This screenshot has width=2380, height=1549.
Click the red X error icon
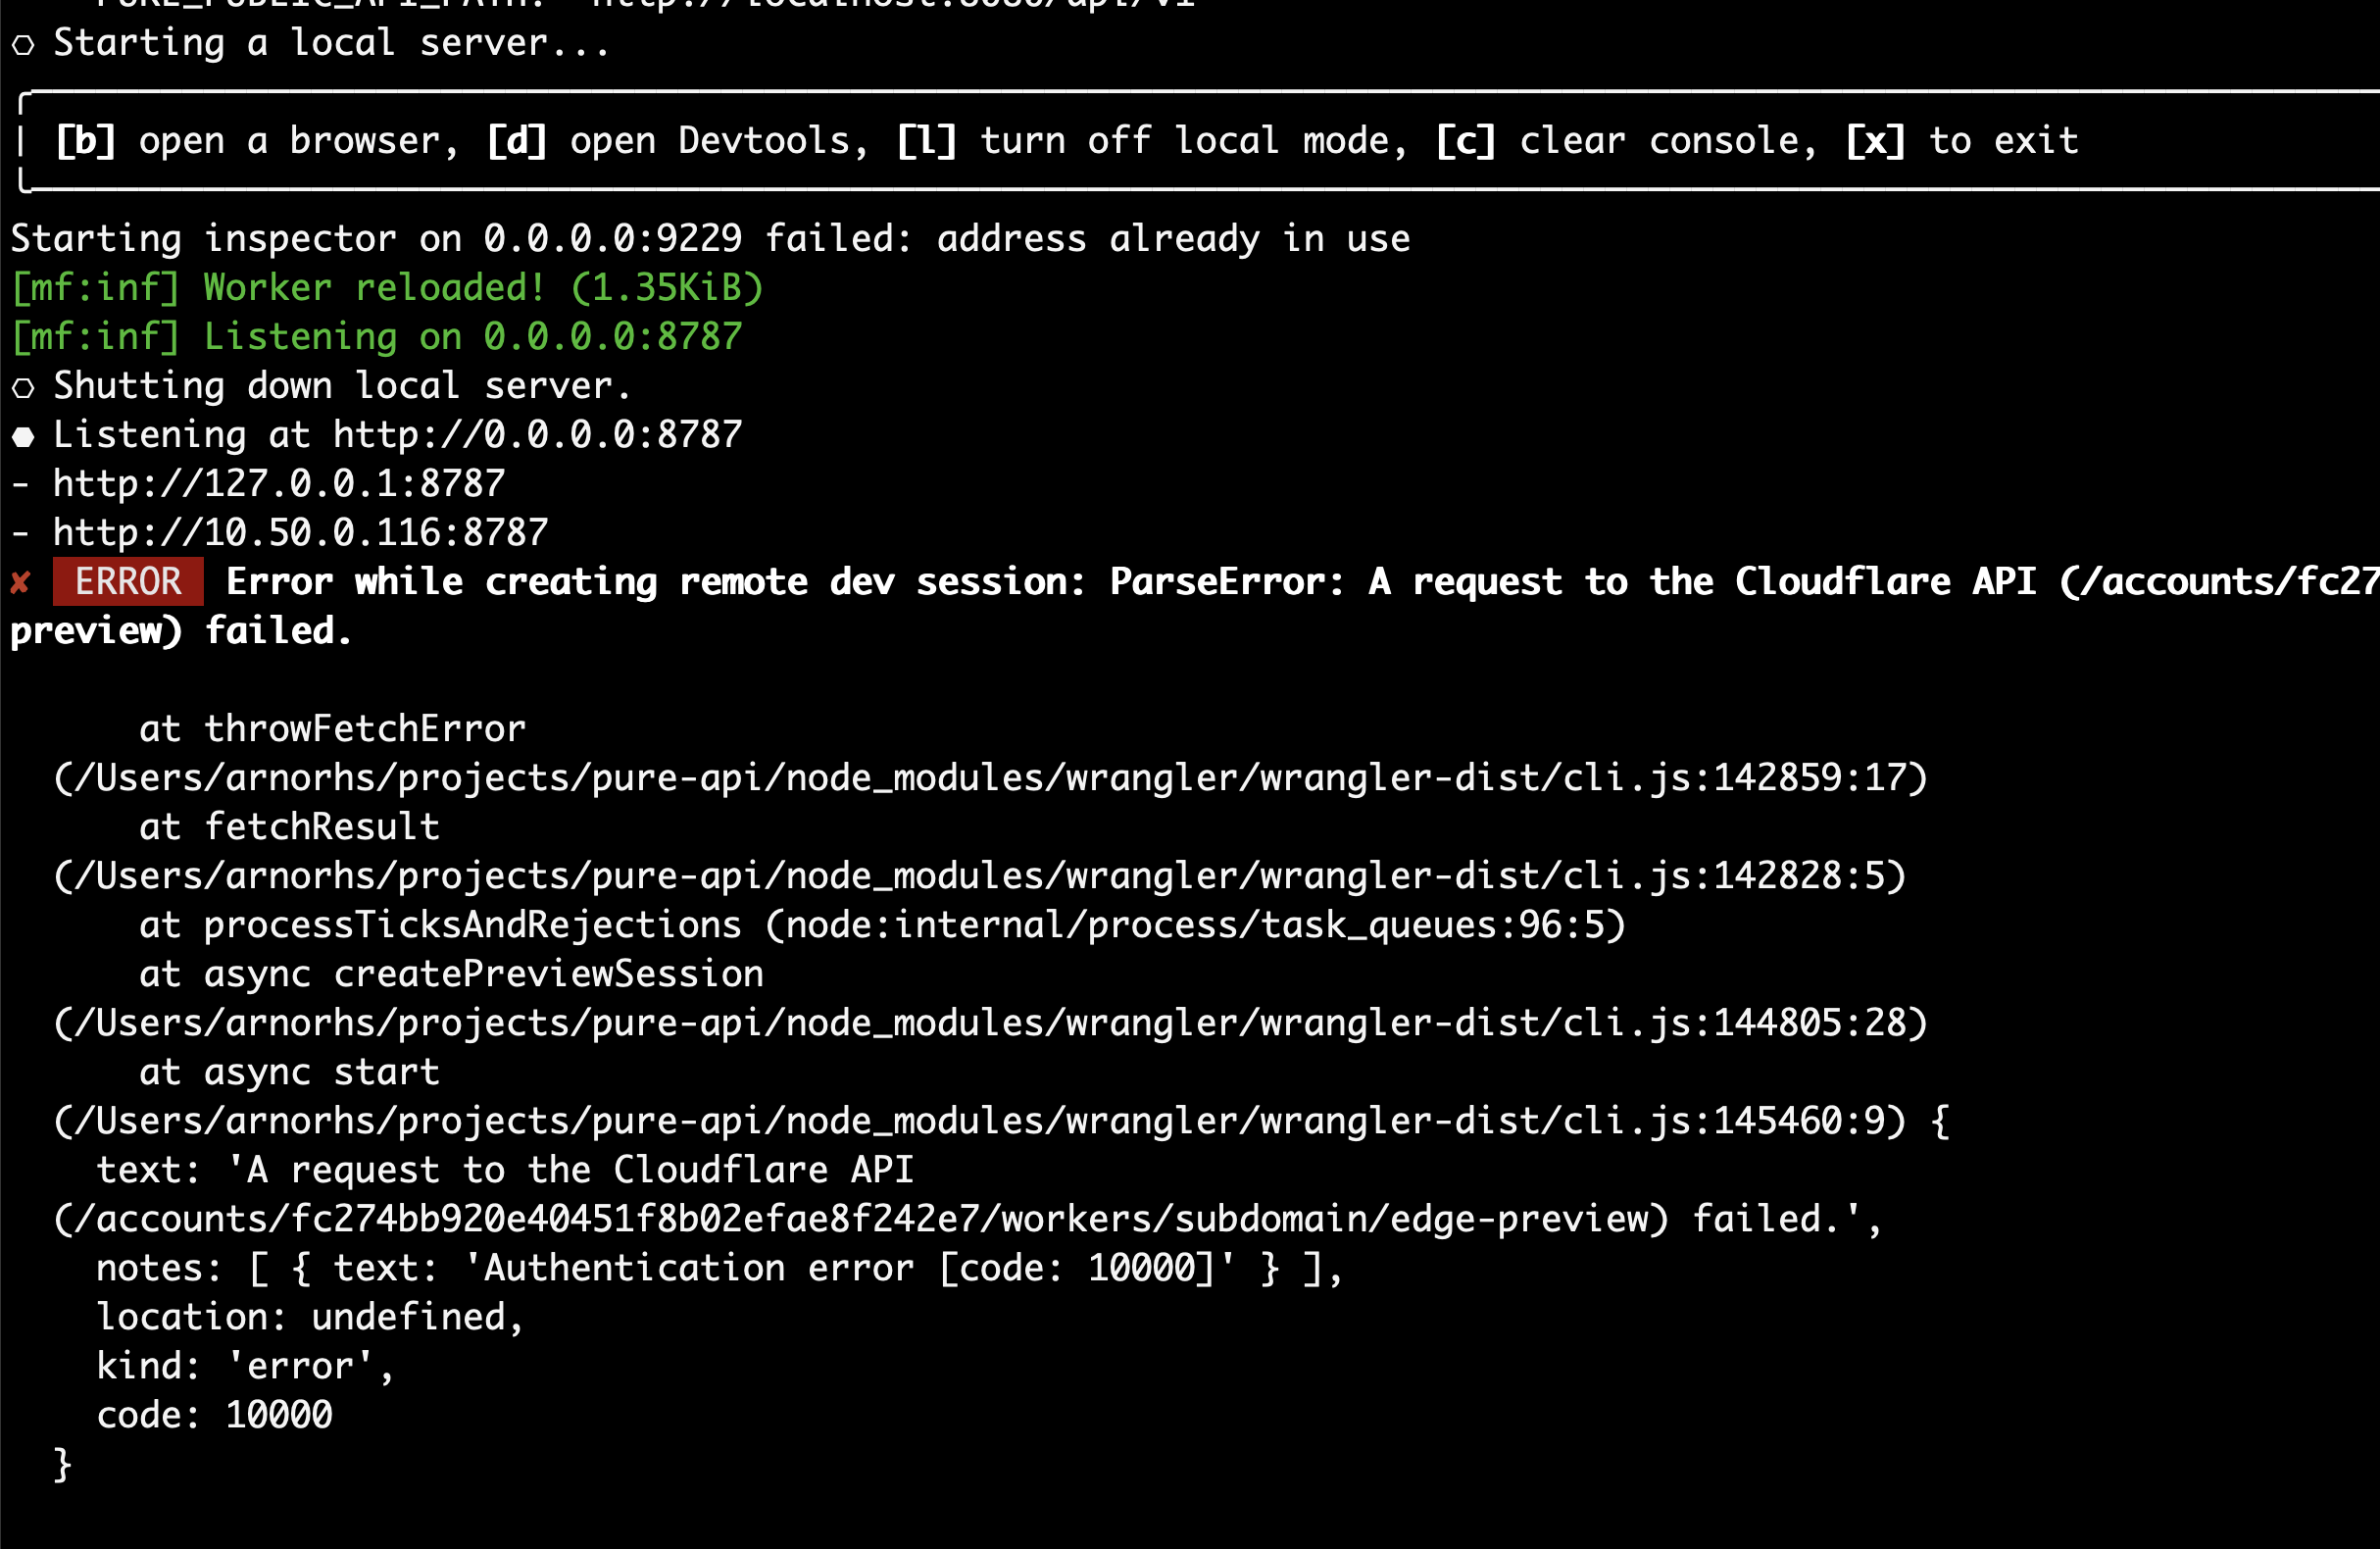pos(20,583)
